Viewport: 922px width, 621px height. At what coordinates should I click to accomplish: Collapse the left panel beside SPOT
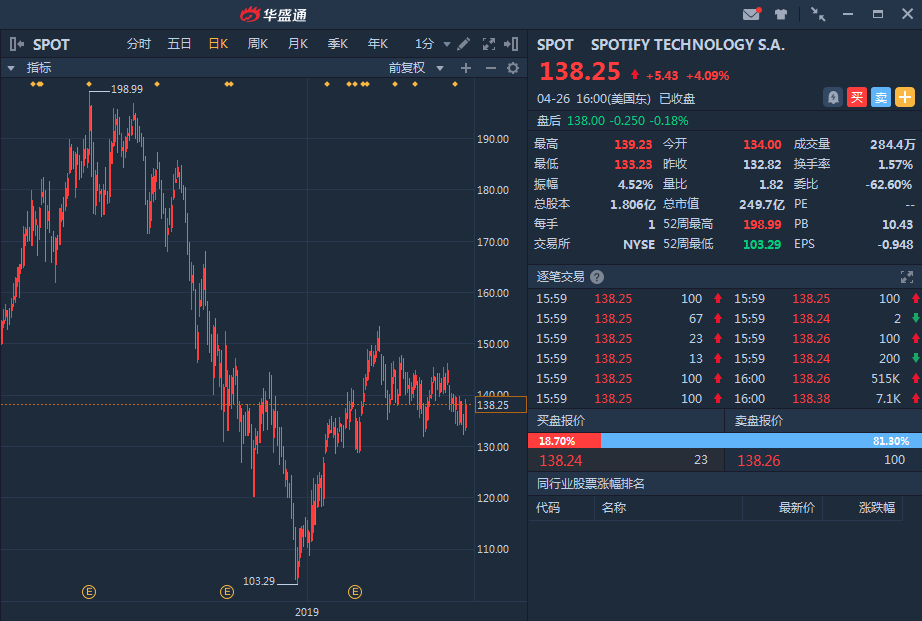coord(16,44)
